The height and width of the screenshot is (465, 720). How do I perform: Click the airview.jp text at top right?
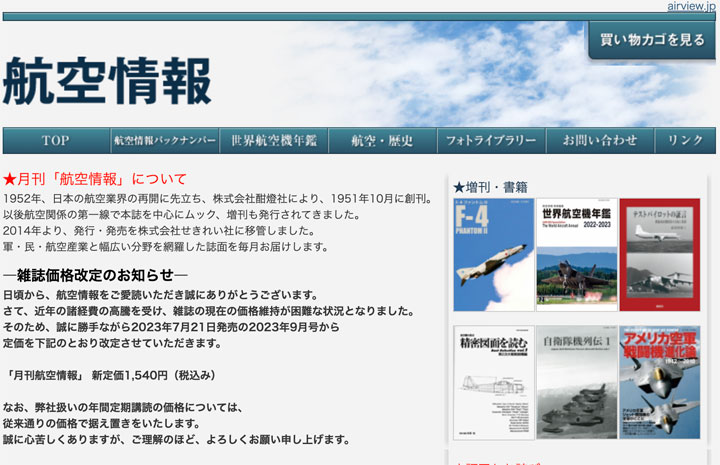click(691, 6)
